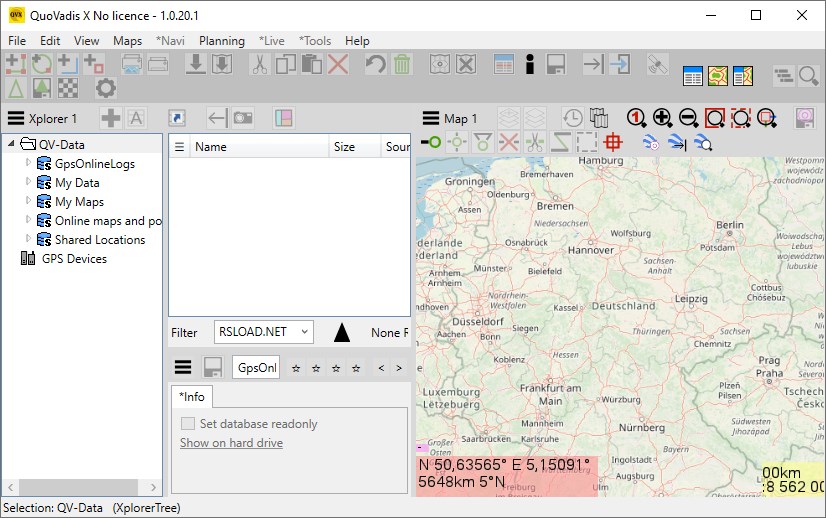
Task: Open the Planning menu
Action: [x=221, y=41]
